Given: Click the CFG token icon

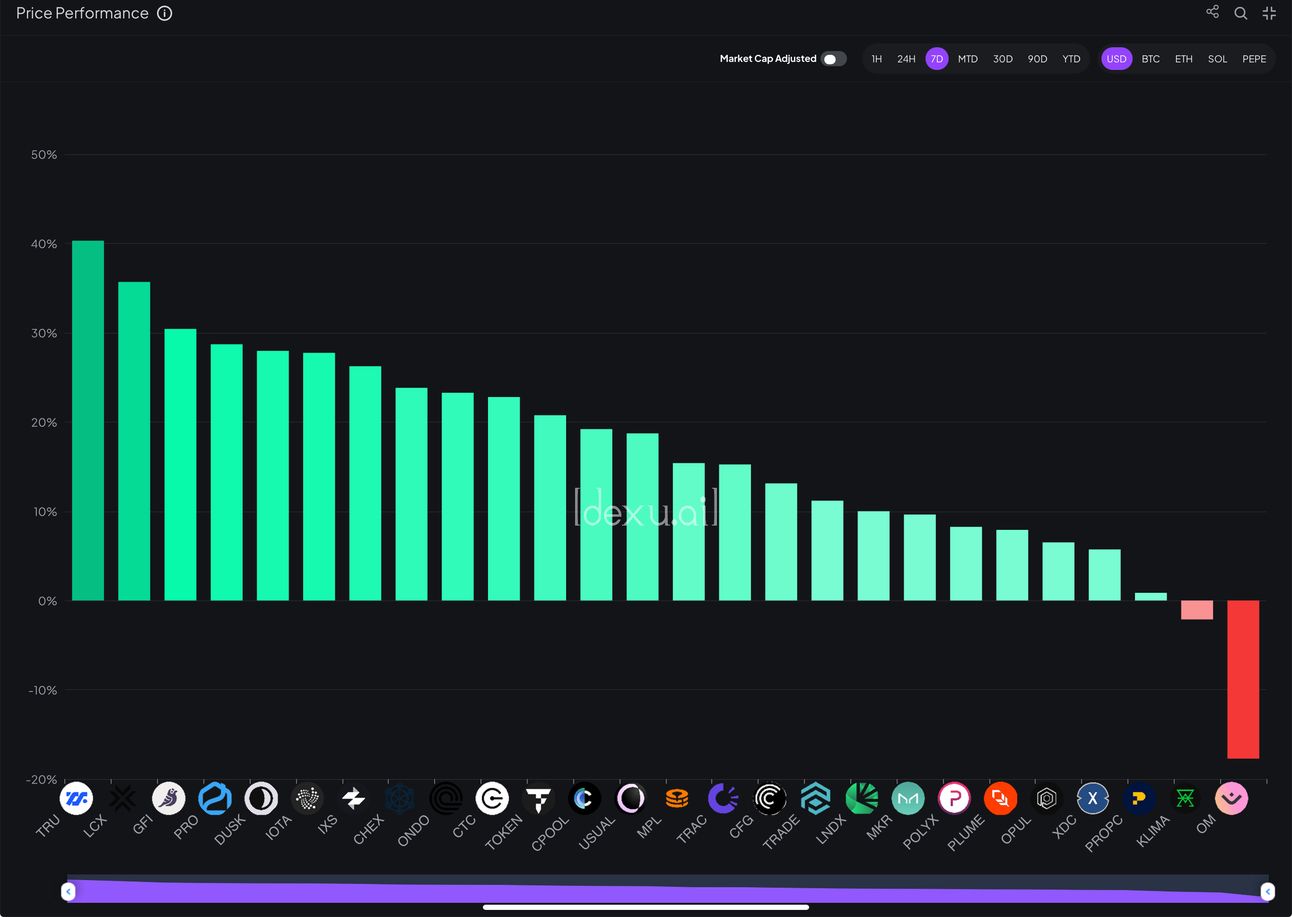Looking at the screenshot, I should [769, 798].
